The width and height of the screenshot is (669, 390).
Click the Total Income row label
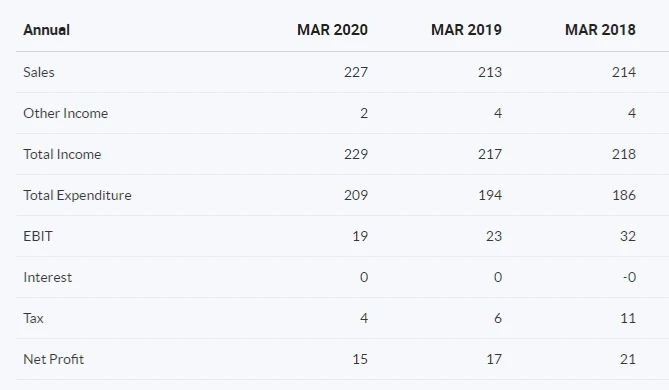click(62, 154)
